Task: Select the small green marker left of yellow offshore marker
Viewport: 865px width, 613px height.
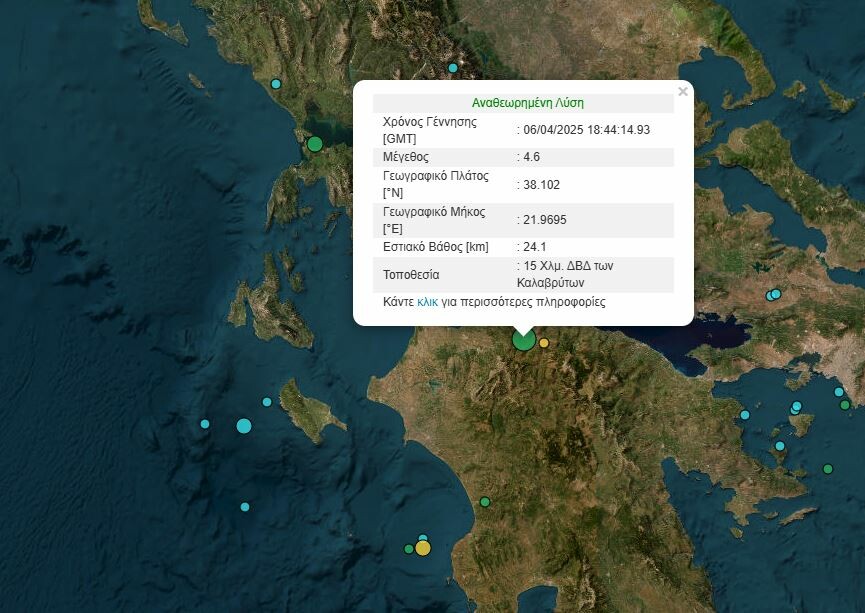Action: [x=409, y=549]
